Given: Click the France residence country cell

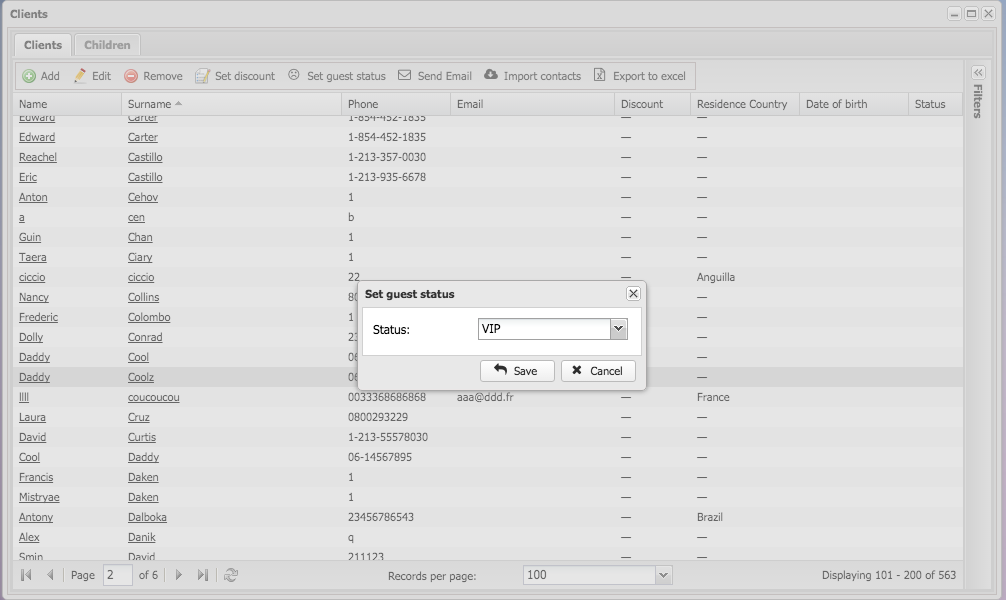Looking at the screenshot, I should [713, 397].
